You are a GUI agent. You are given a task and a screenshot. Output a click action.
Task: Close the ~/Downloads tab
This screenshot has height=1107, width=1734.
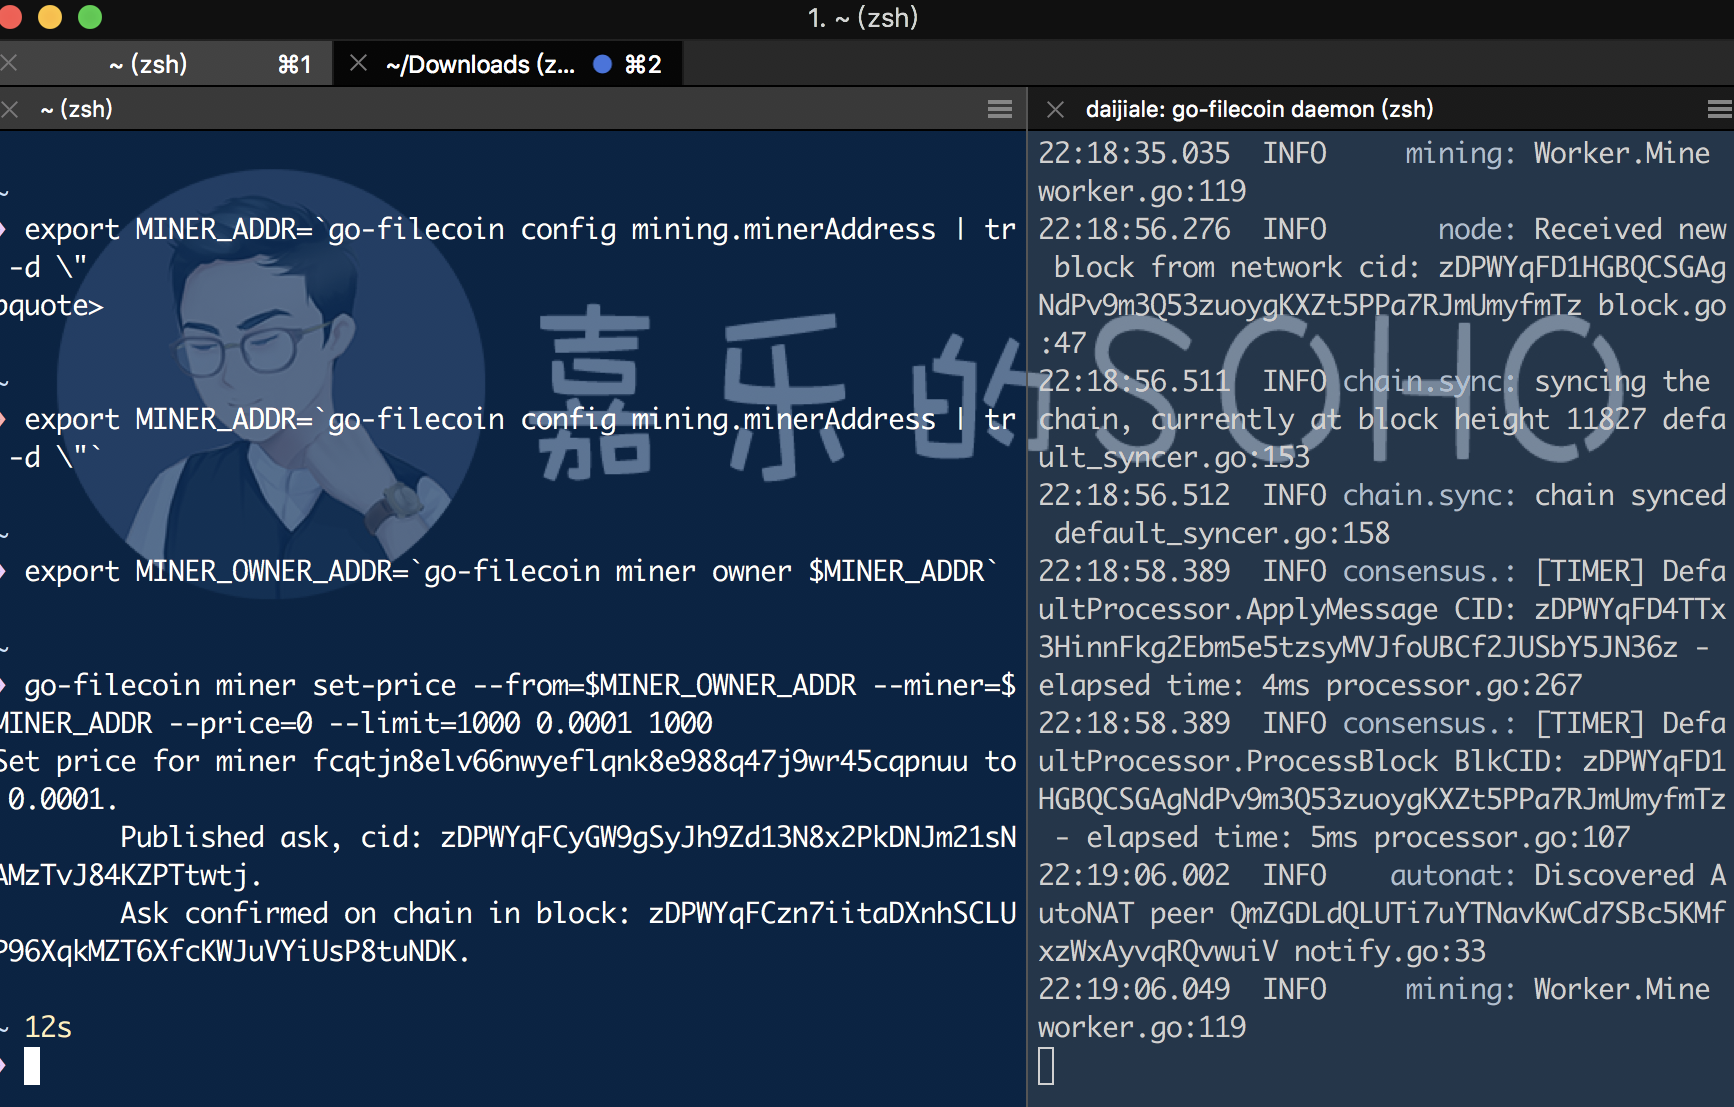[x=358, y=63]
